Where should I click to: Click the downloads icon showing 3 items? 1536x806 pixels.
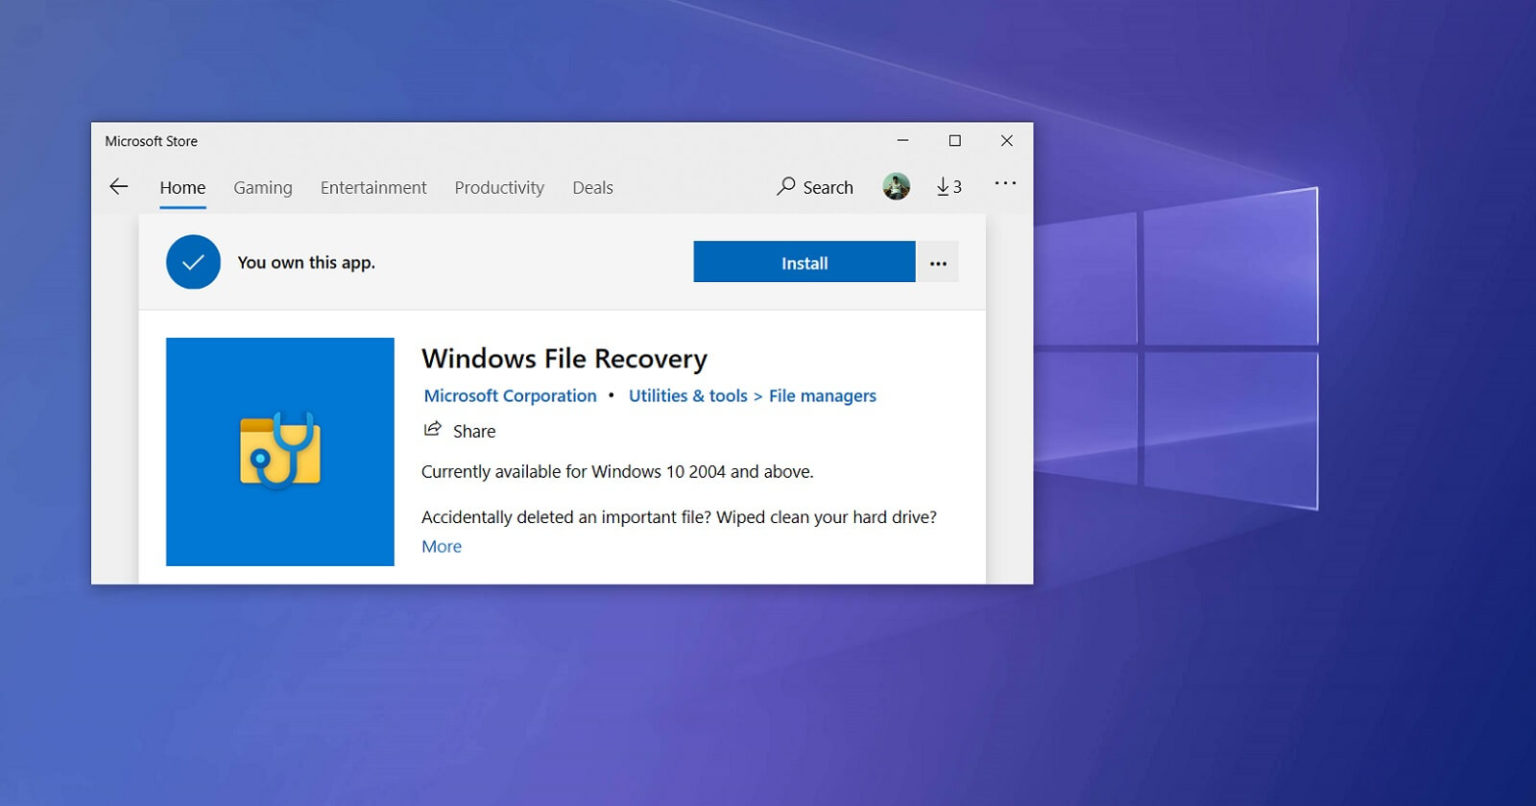947,186
